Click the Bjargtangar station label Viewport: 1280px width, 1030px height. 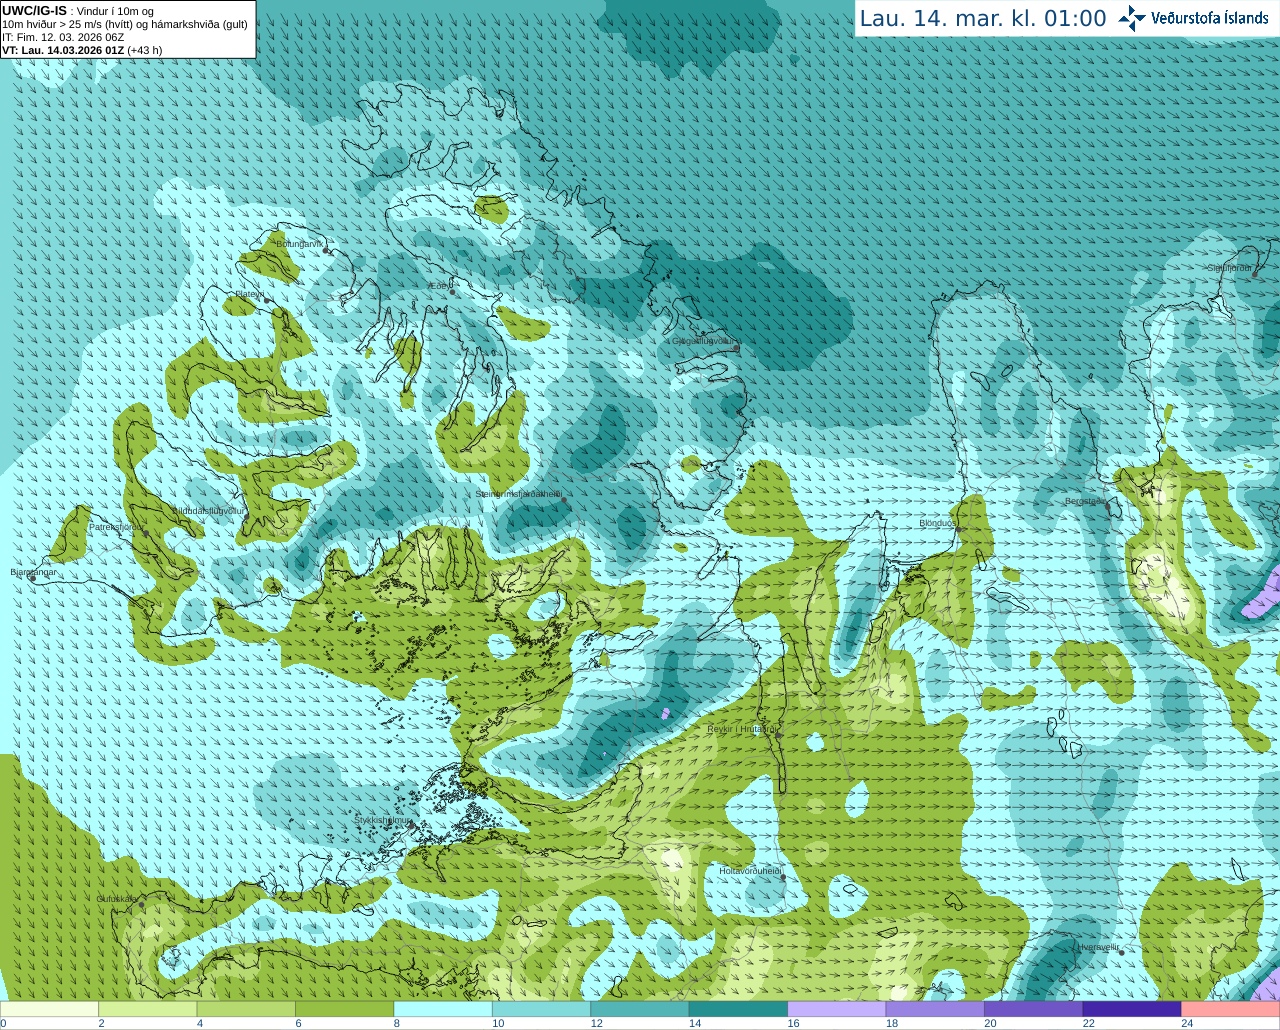coord(33,572)
